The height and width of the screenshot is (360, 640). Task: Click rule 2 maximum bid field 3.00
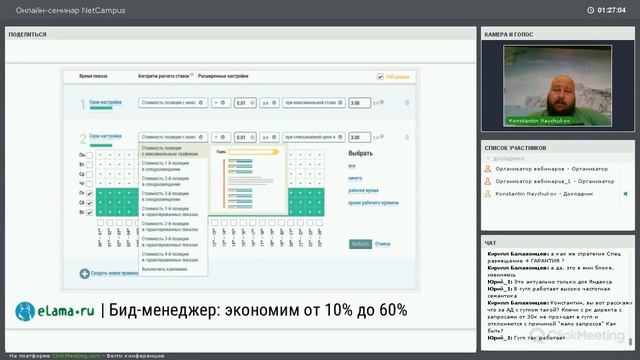[x=359, y=137]
